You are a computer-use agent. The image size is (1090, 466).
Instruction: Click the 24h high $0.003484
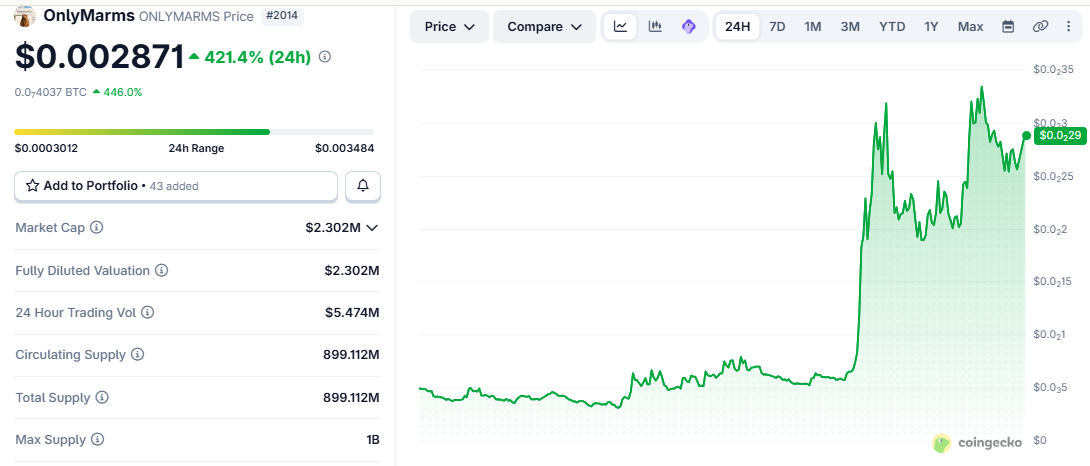point(344,148)
